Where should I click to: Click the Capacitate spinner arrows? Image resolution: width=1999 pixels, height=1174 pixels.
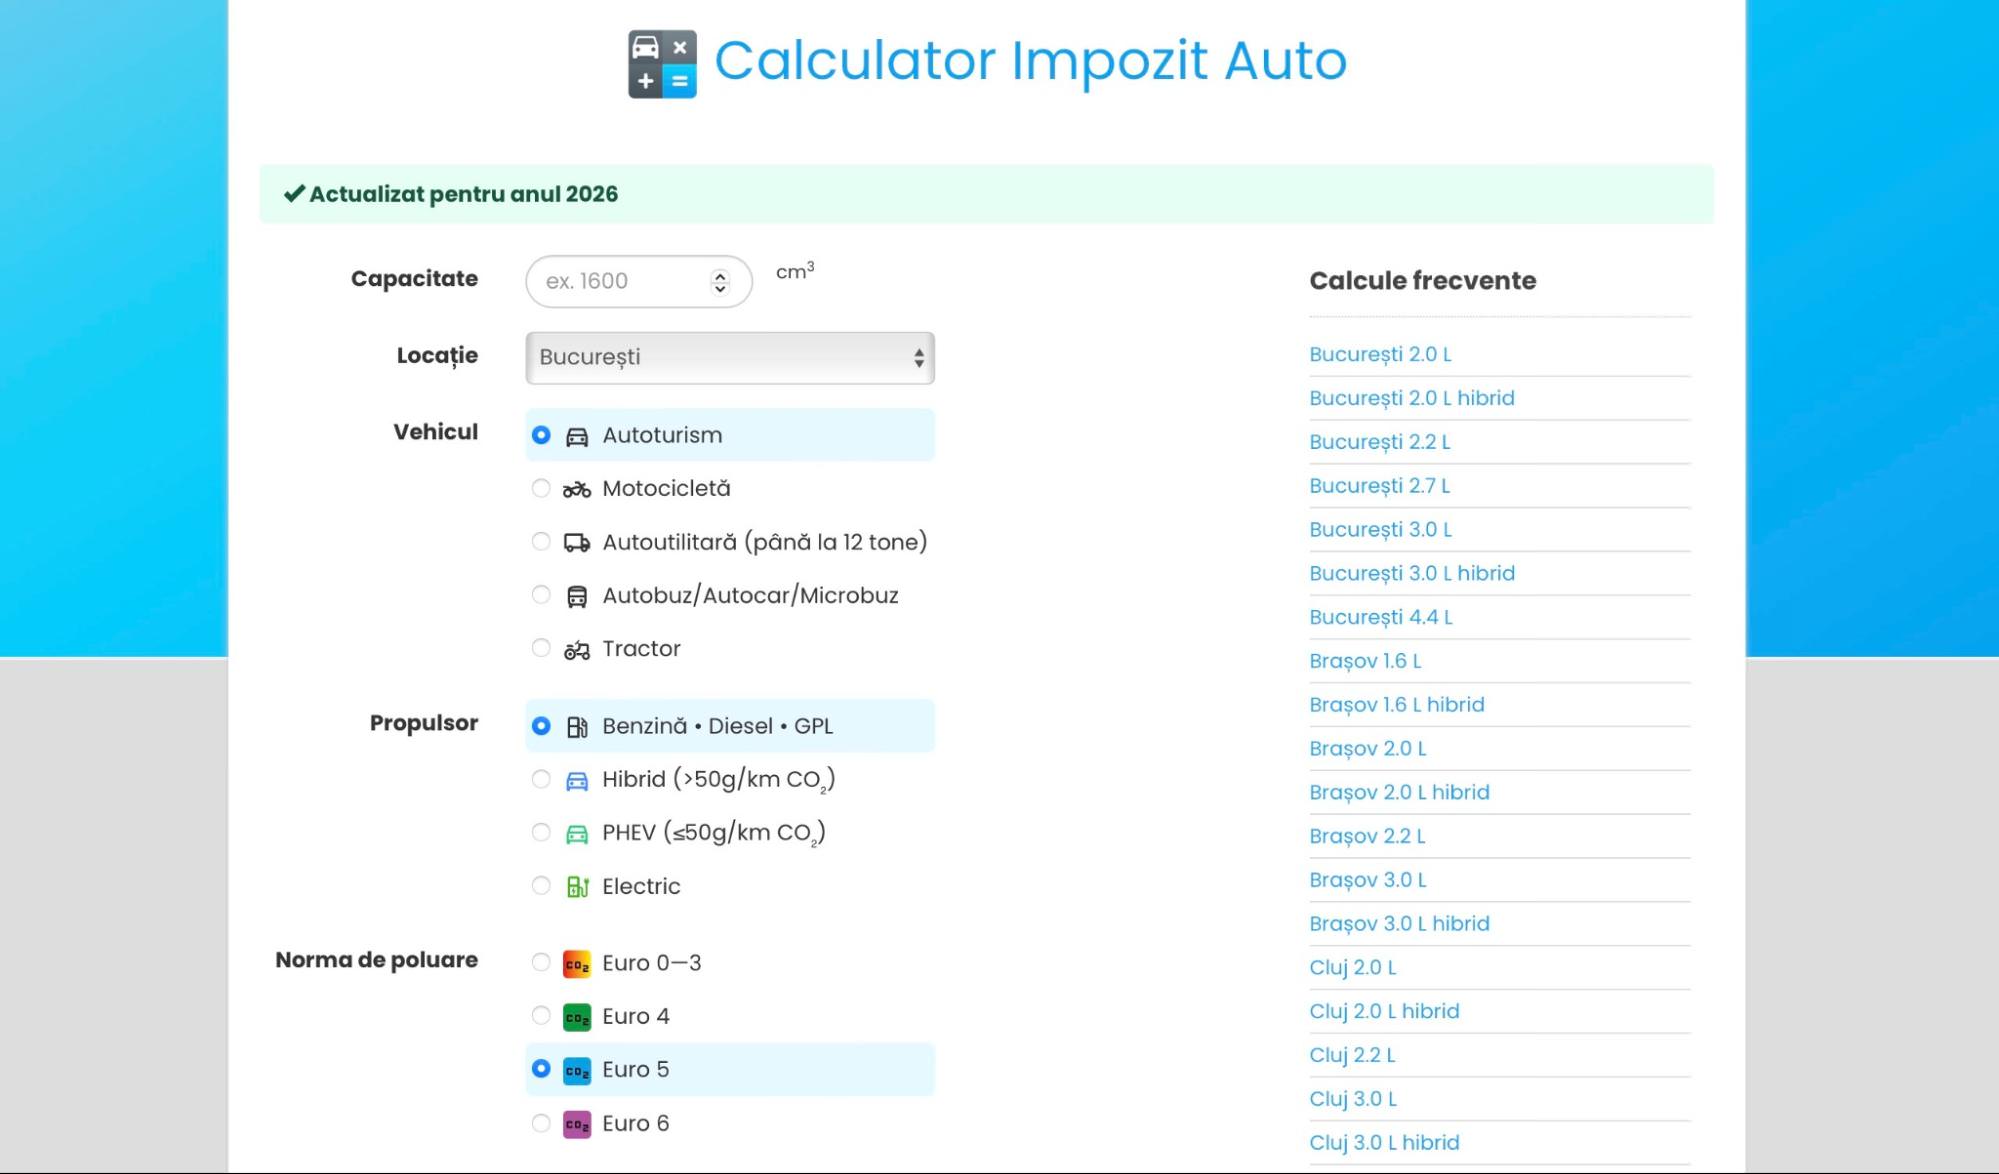(720, 282)
